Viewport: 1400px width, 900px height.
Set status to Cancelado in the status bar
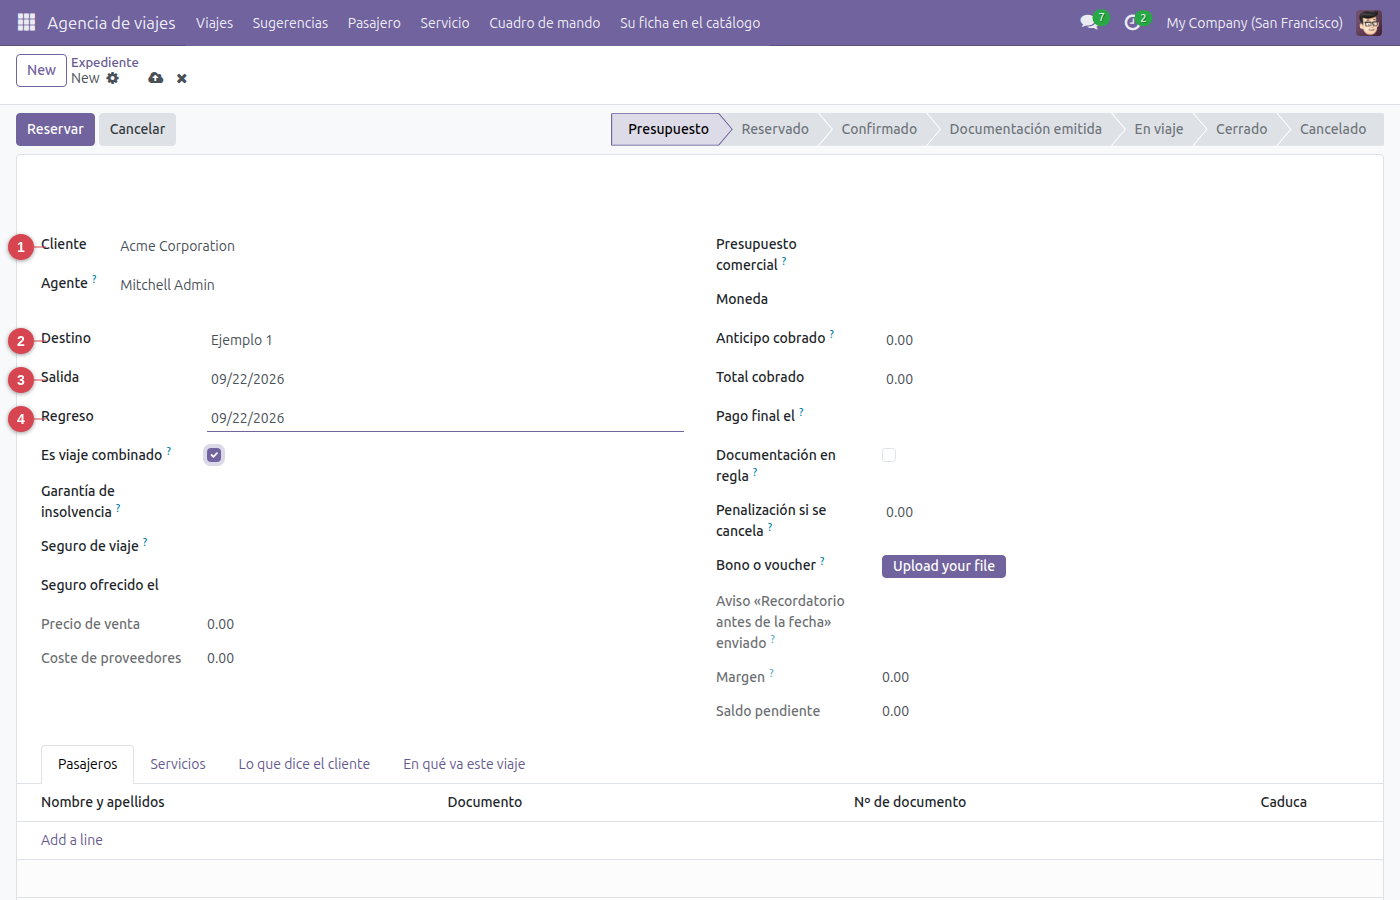pyautogui.click(x=1333, y=129)
